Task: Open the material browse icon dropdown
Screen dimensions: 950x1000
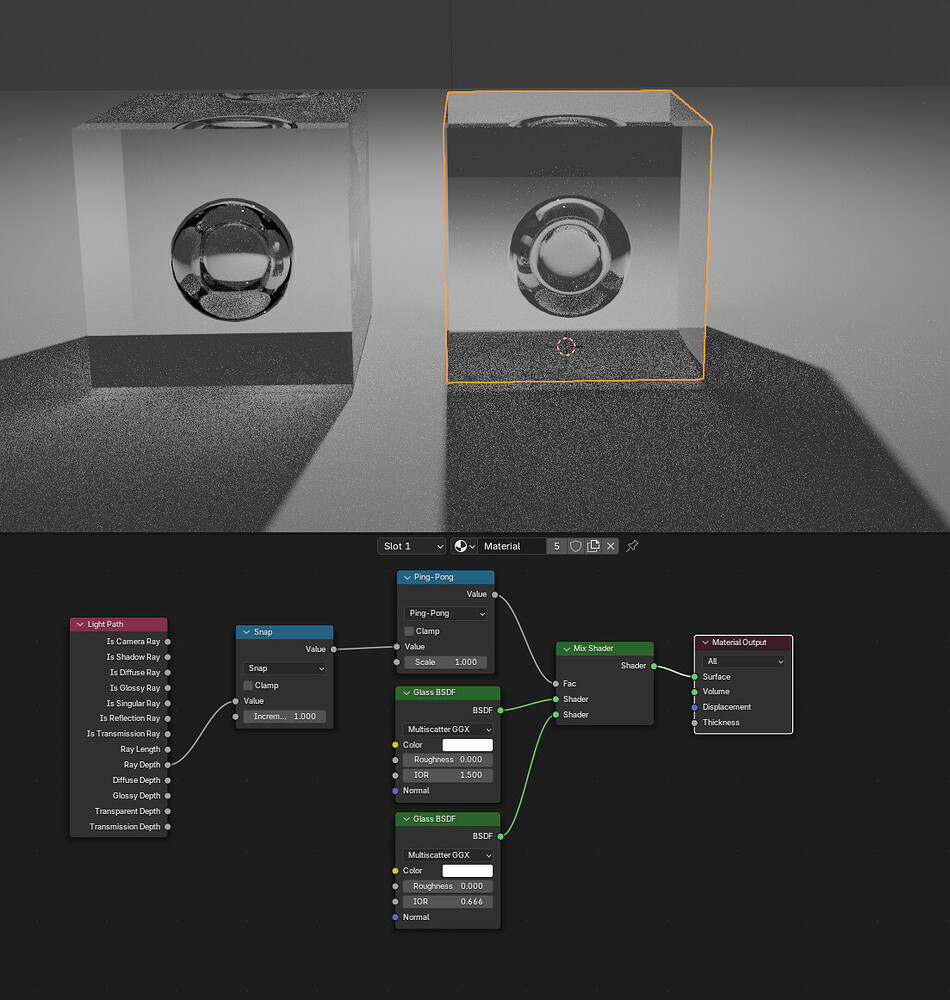Action: [464, 546]
